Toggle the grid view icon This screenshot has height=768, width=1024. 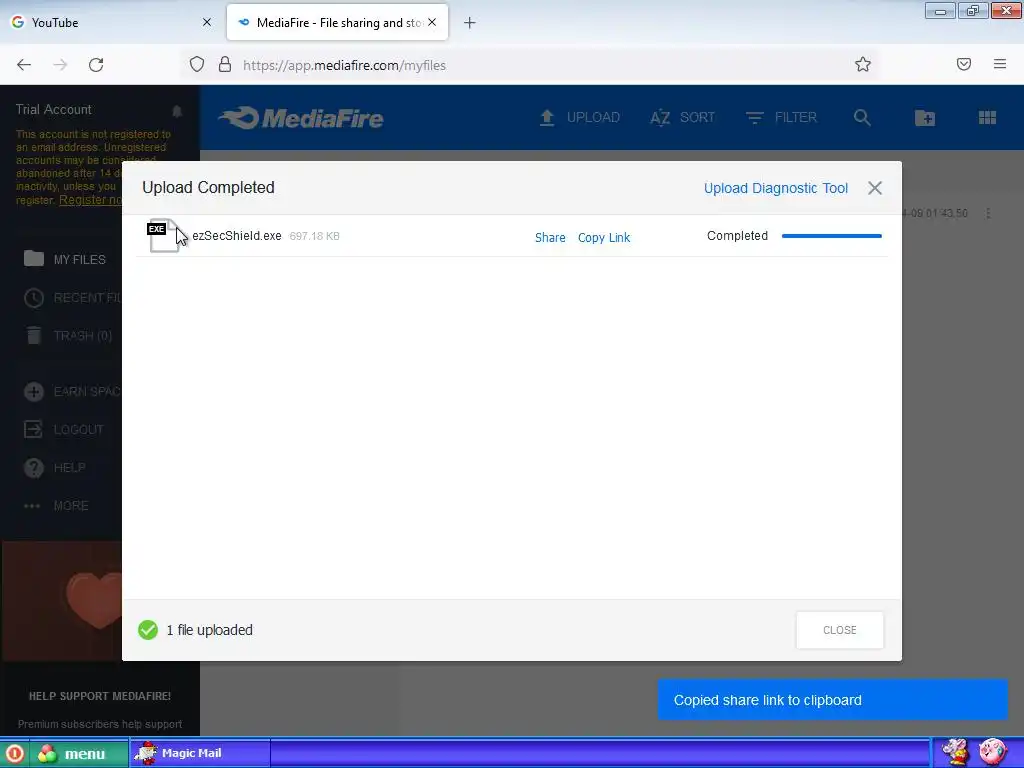pyautogui.click(x=987, y=118)
